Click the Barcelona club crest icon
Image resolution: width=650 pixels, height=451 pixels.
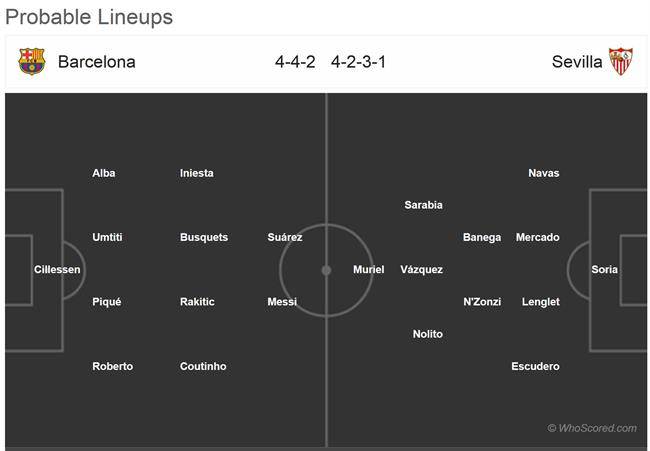(x=32, y=61)
